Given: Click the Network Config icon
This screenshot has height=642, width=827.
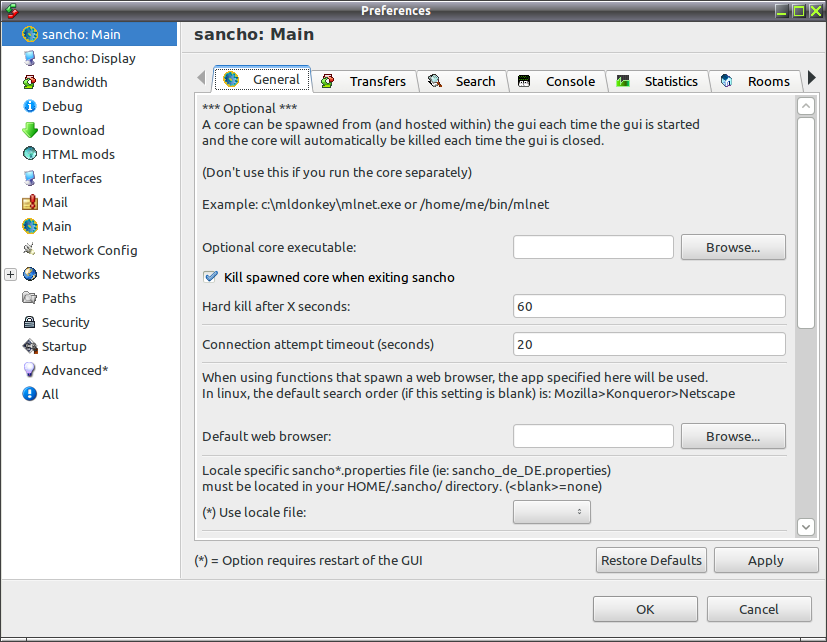Looking at the screenshot, I should click(x=30, y=250).
